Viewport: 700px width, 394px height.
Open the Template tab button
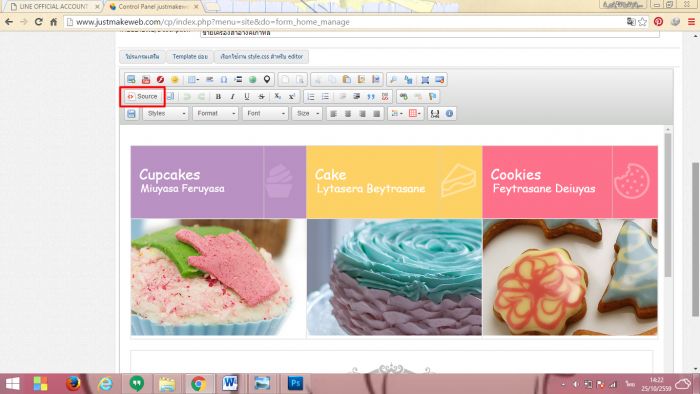[190, 57]
